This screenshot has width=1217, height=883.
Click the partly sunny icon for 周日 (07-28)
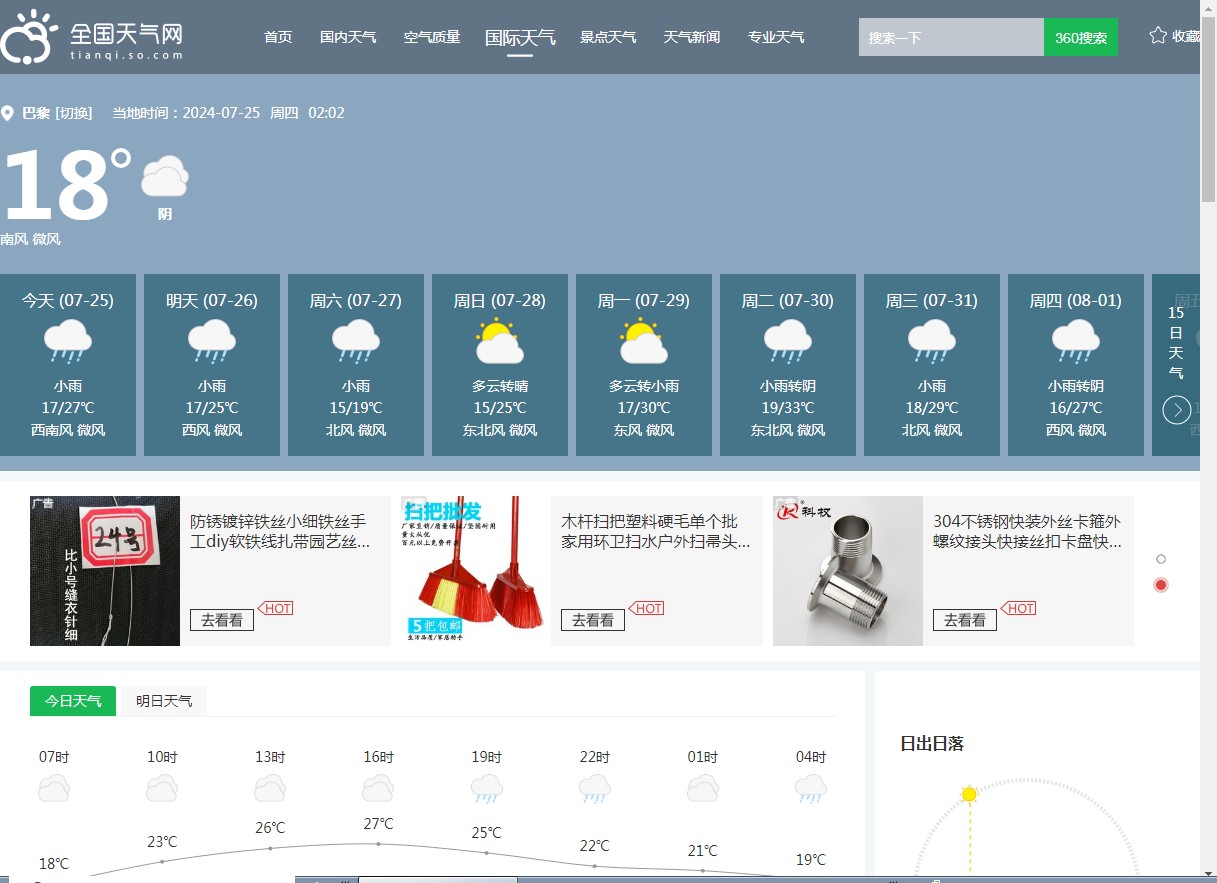click(x=499, y=342)
